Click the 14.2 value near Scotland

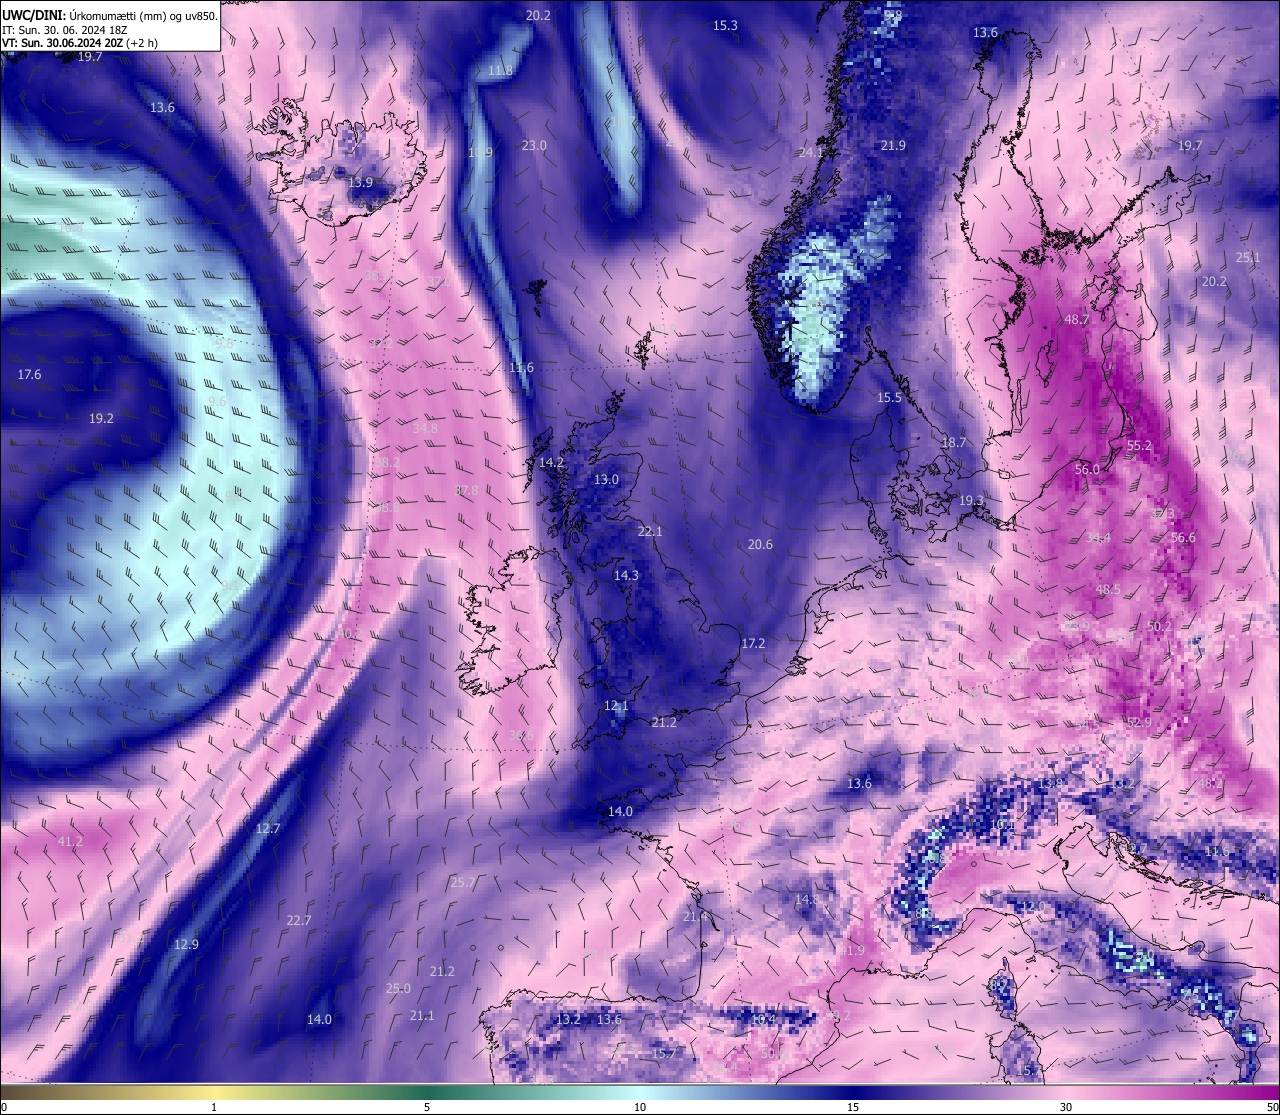pyautogui.click(x=551, y=462)
